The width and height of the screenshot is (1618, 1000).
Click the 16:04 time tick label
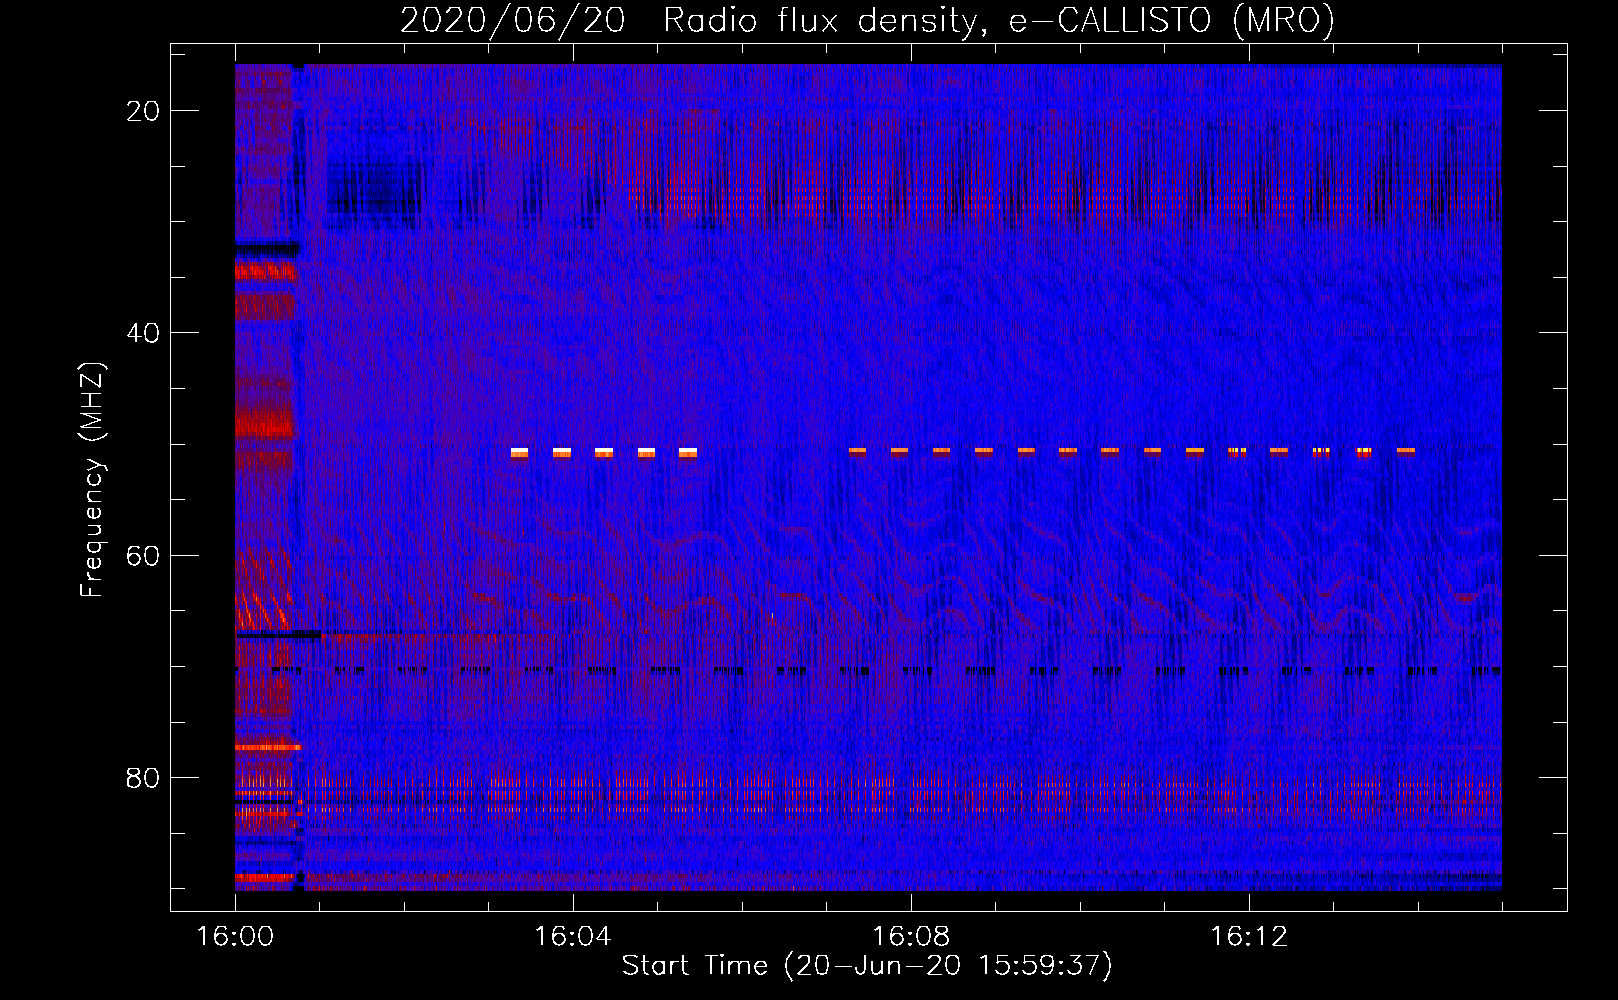pyautogui.click(x=572, y=937)
